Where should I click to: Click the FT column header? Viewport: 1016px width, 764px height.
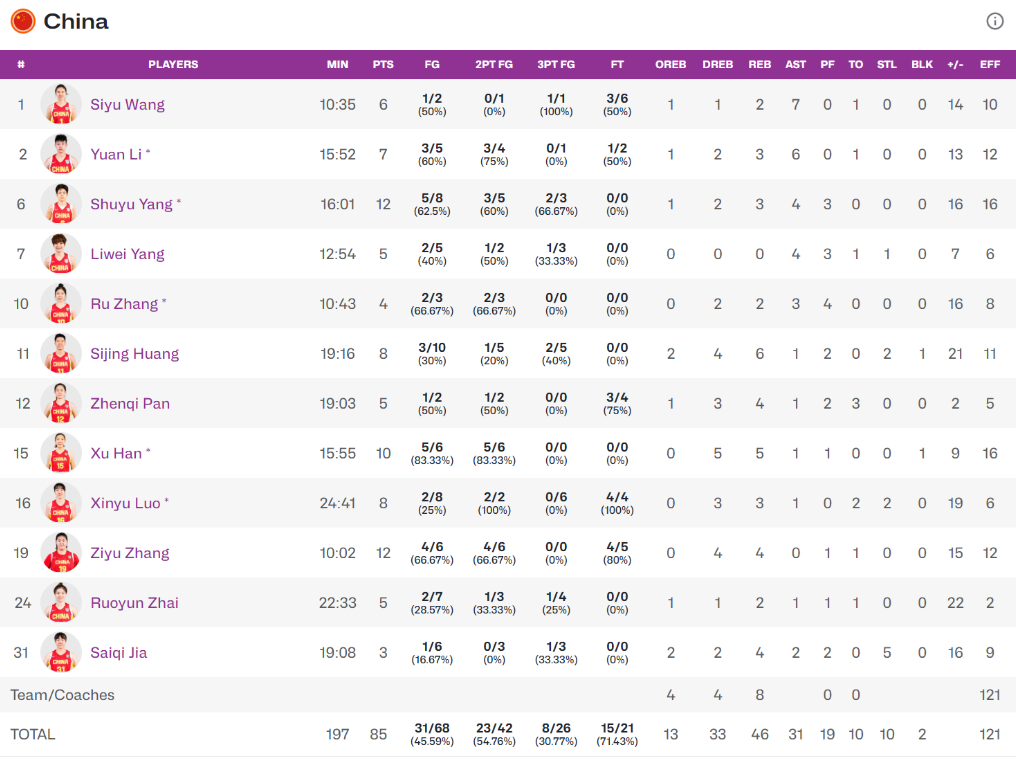[x=618, y=64]
